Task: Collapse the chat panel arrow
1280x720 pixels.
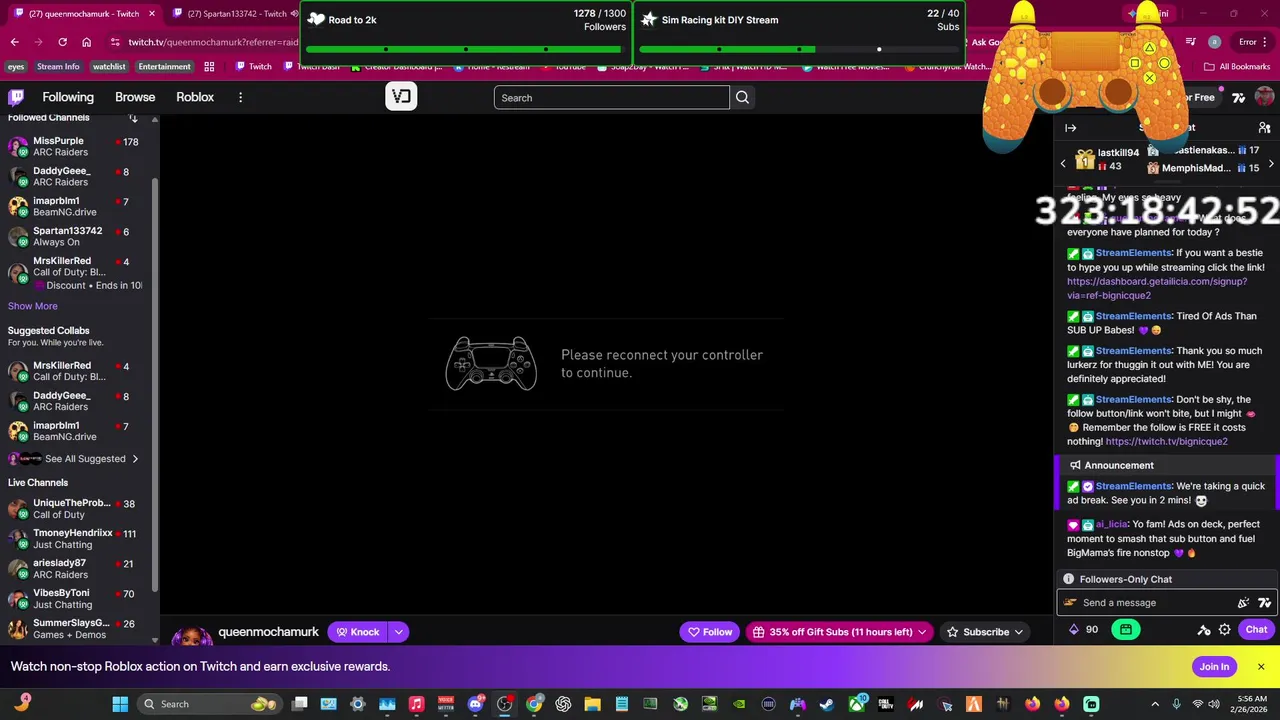Action: 1070,128
